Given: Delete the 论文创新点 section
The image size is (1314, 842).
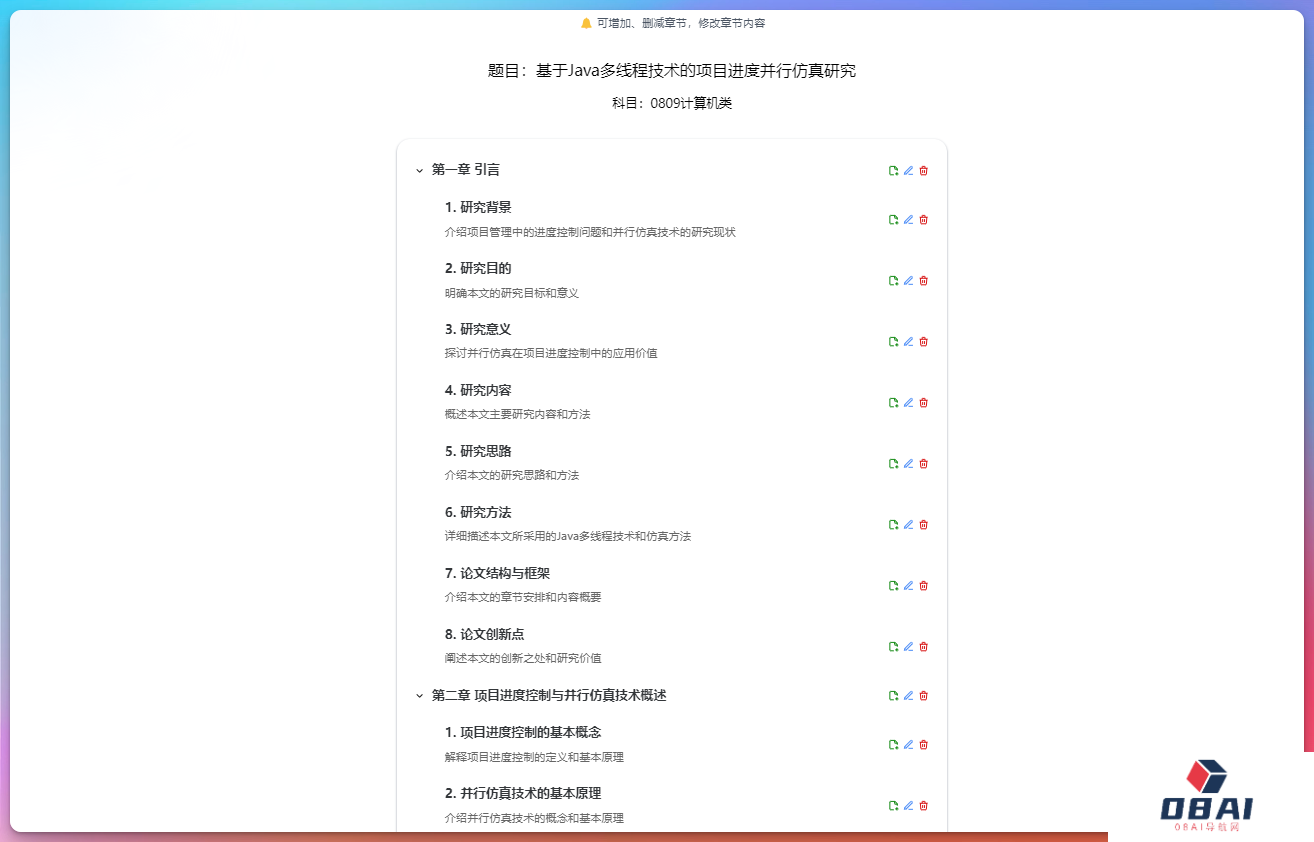Looking at the screenshot, I should [x=924, y=647].
